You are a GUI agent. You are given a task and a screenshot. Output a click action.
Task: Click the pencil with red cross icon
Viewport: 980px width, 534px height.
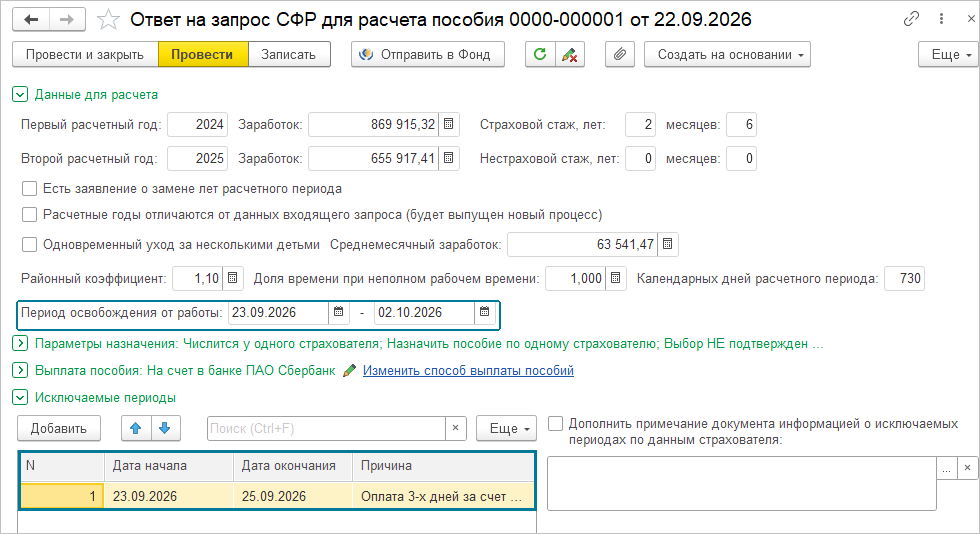(569, 54)
